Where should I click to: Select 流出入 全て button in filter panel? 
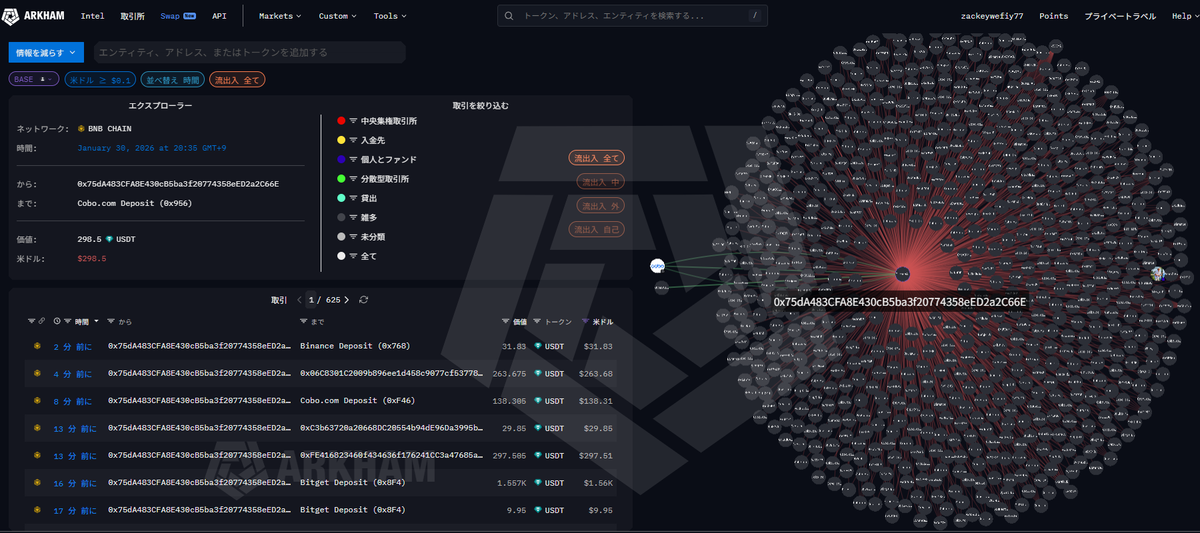(597, 158)
